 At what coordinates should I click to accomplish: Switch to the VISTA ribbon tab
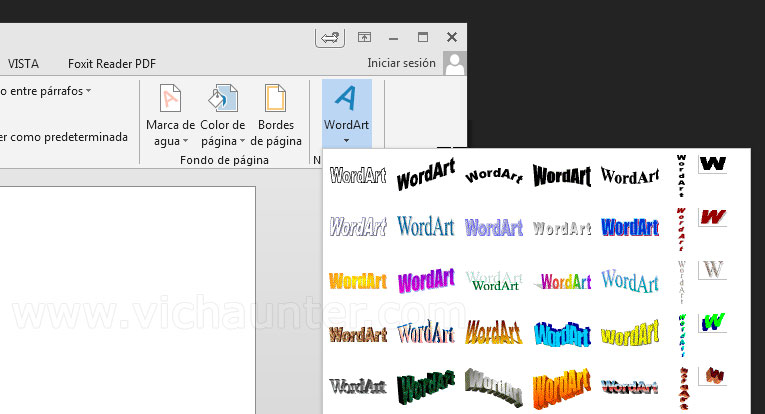tap(23, 64)
